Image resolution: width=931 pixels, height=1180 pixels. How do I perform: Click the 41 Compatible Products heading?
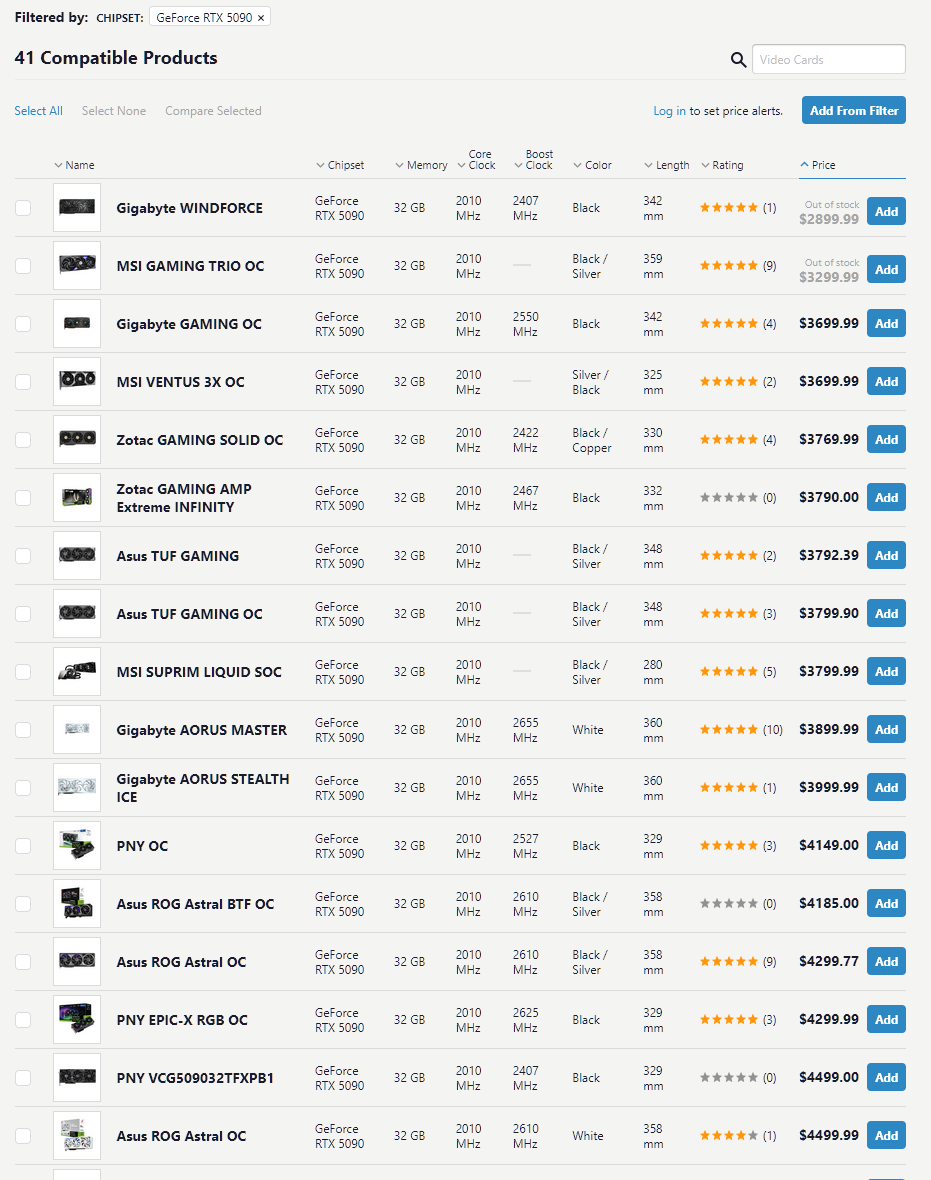(116, 58)
